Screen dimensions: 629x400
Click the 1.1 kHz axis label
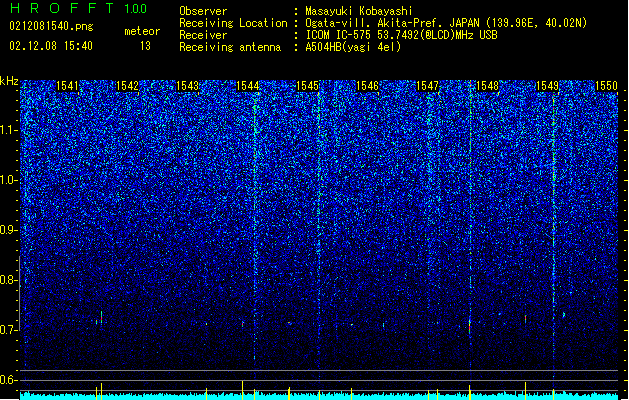pyautogui.click(x=8, y=130)
